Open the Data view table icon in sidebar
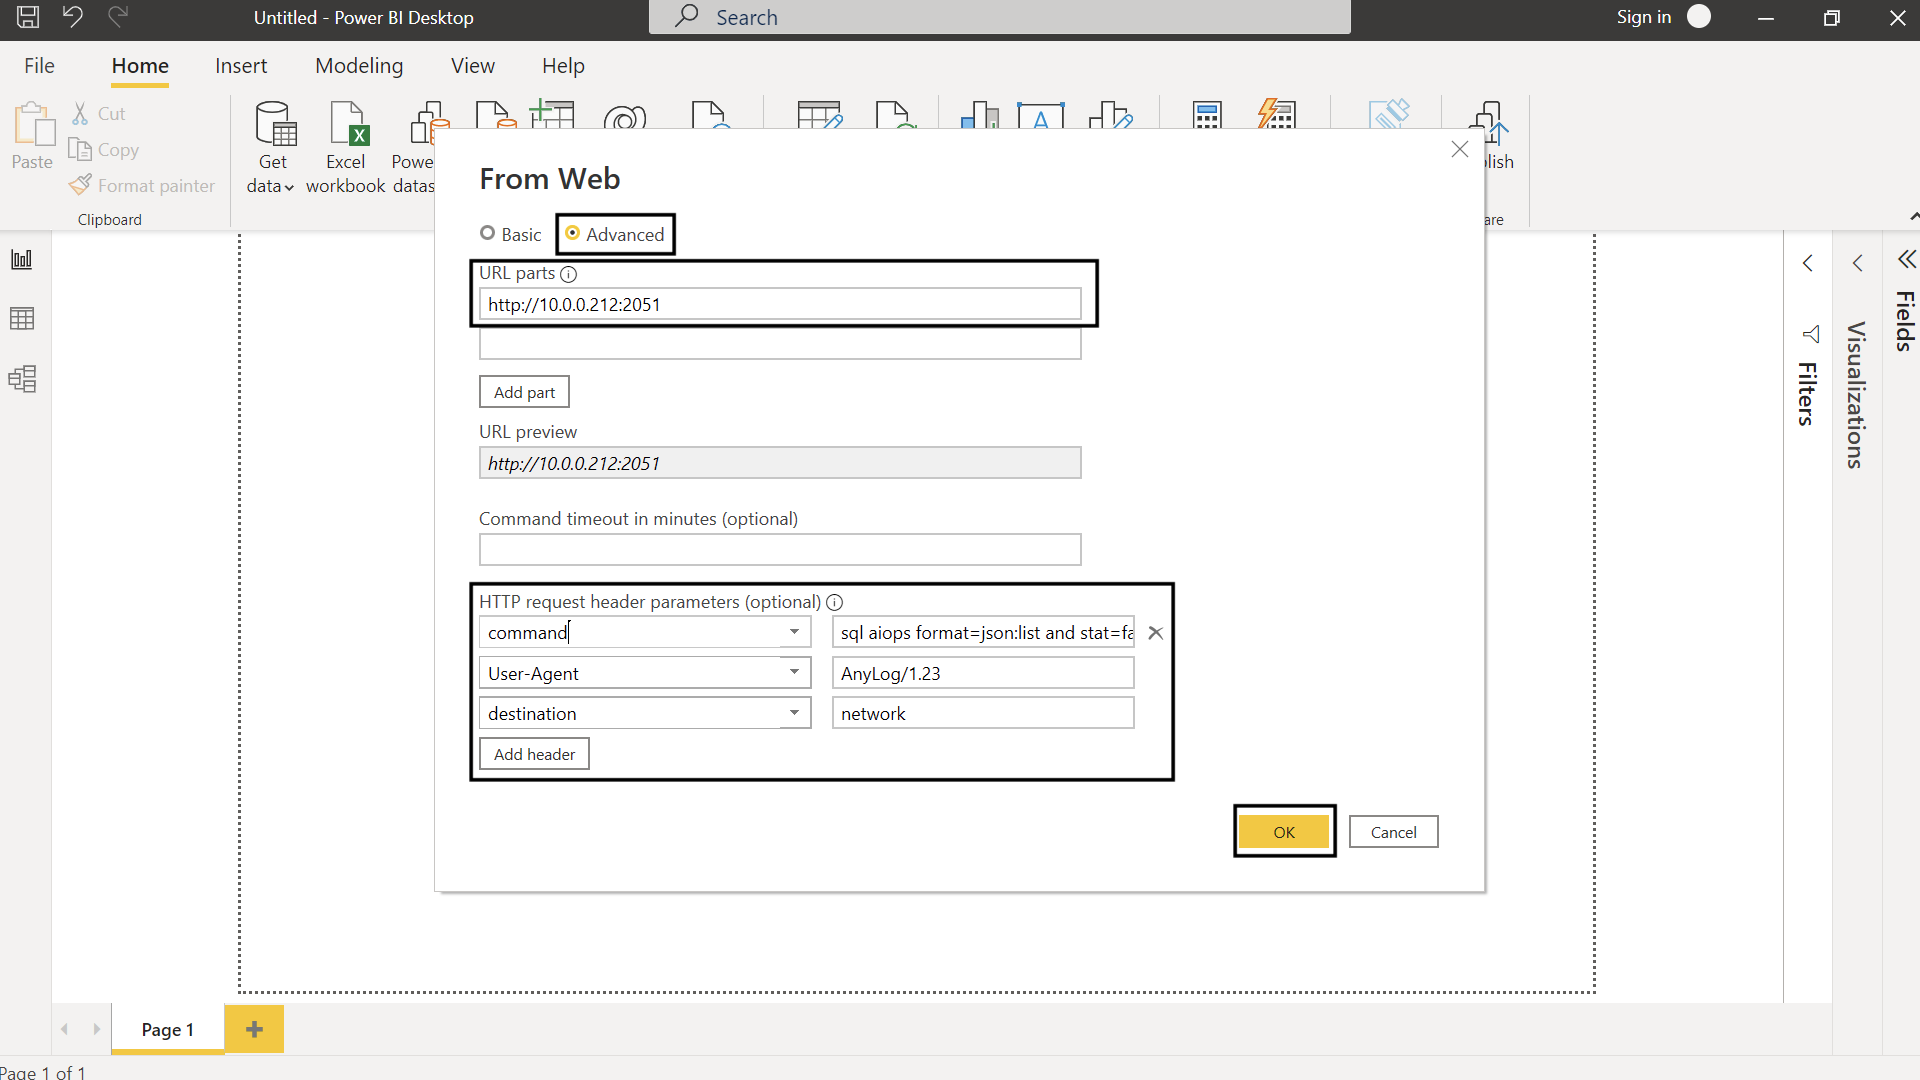 click(x=22, y=319)
